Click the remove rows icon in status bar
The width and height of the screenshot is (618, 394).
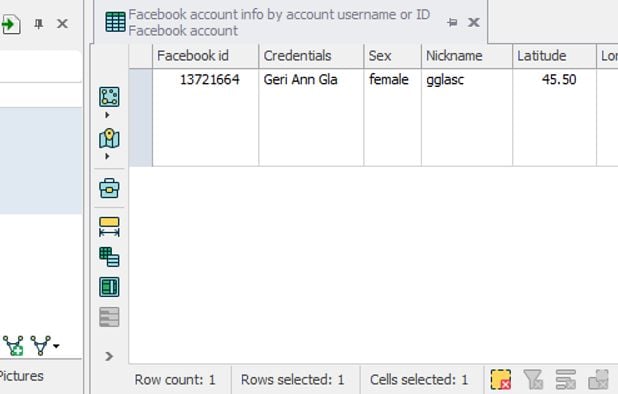(566, 379)
